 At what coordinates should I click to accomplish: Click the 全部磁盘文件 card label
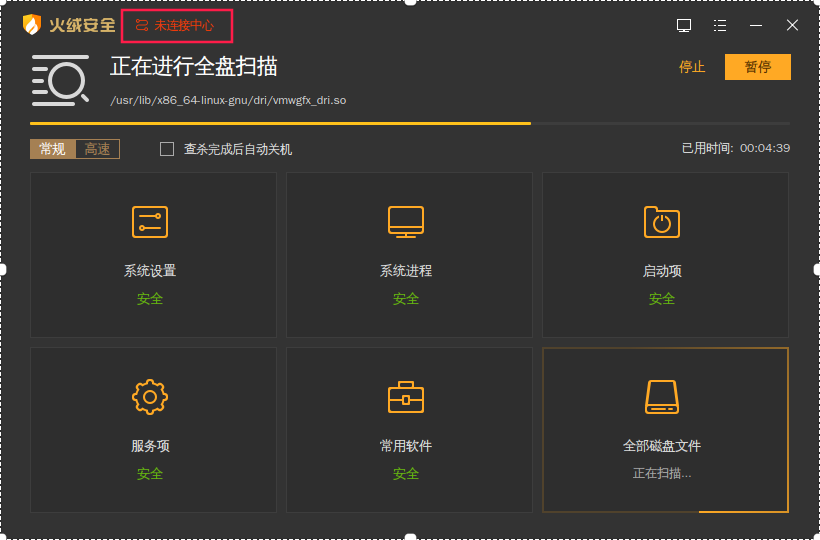click(x=662, y=446)
